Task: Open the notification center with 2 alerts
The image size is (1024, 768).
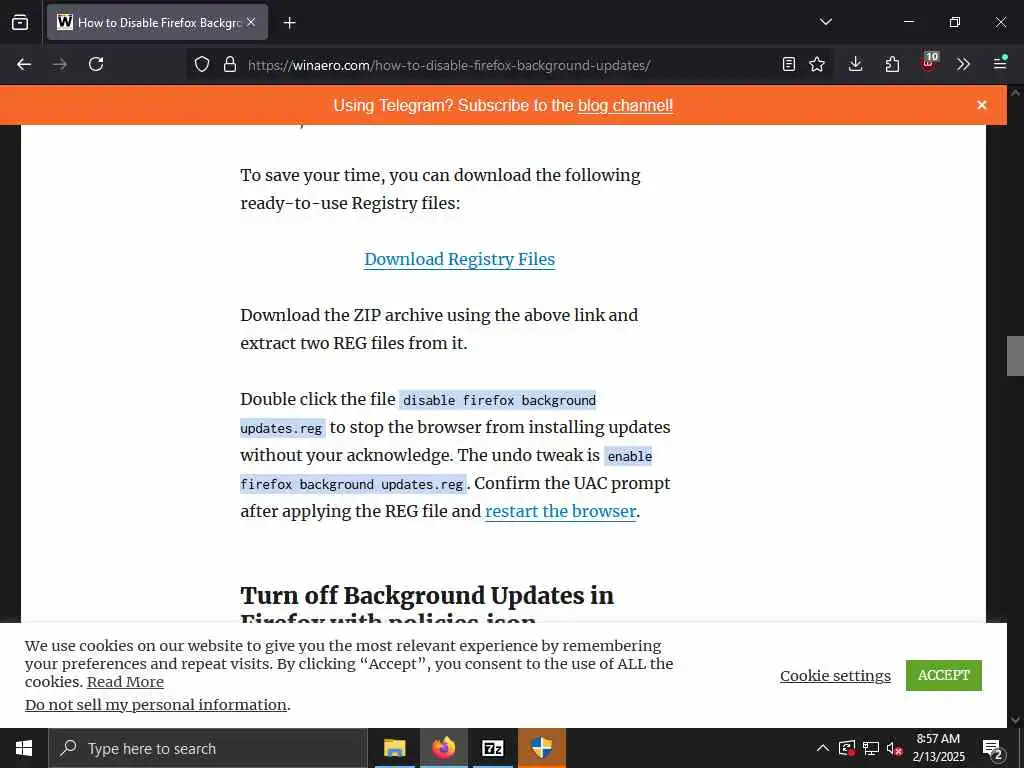Action: tap(992, 749)
